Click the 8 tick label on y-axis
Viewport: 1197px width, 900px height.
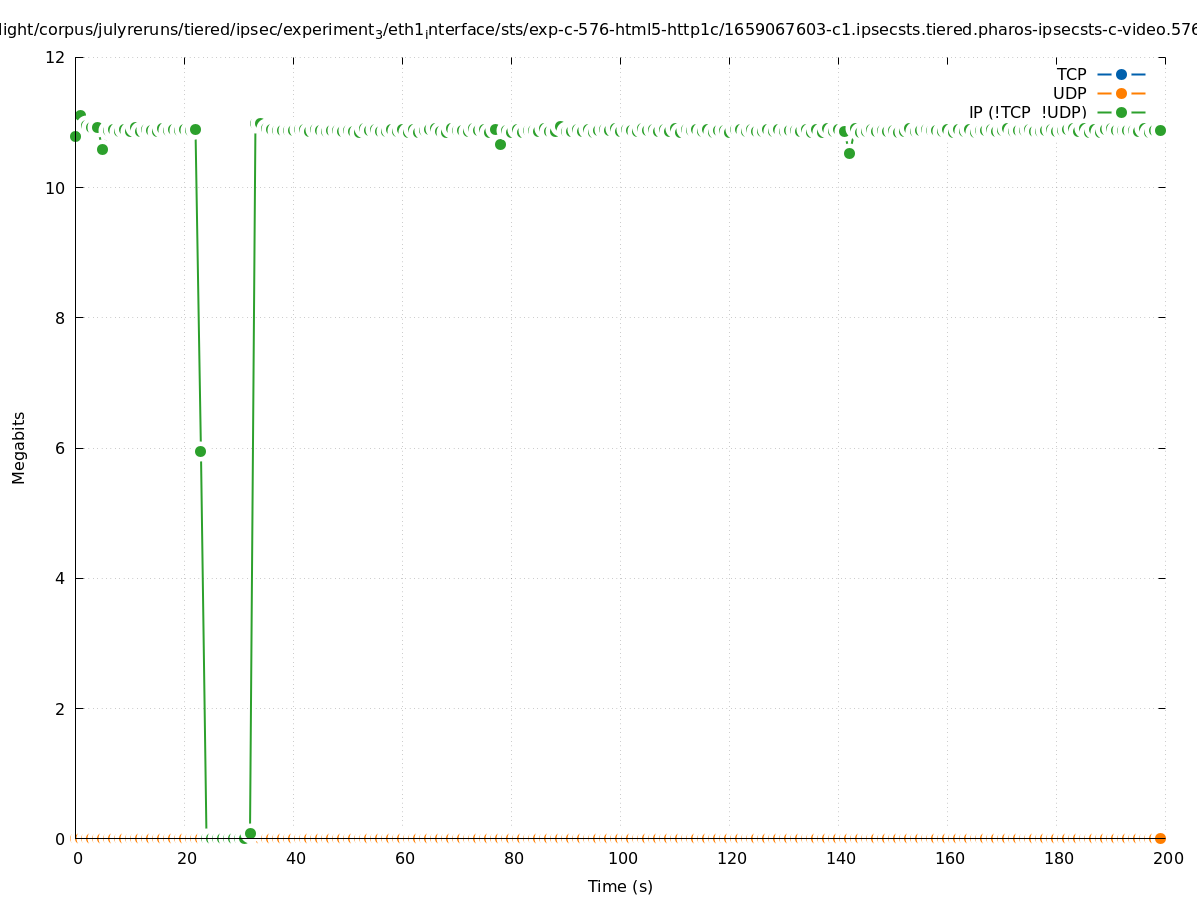coord(60,318)
